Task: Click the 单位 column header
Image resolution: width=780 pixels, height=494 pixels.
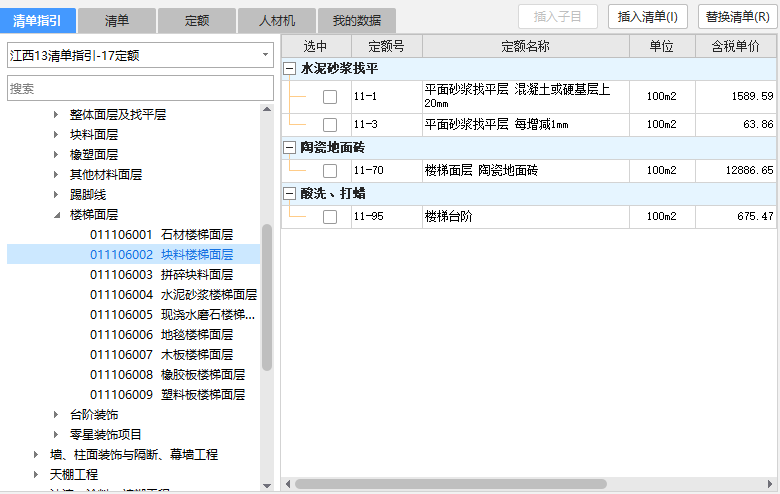Action: coord(662,46)
